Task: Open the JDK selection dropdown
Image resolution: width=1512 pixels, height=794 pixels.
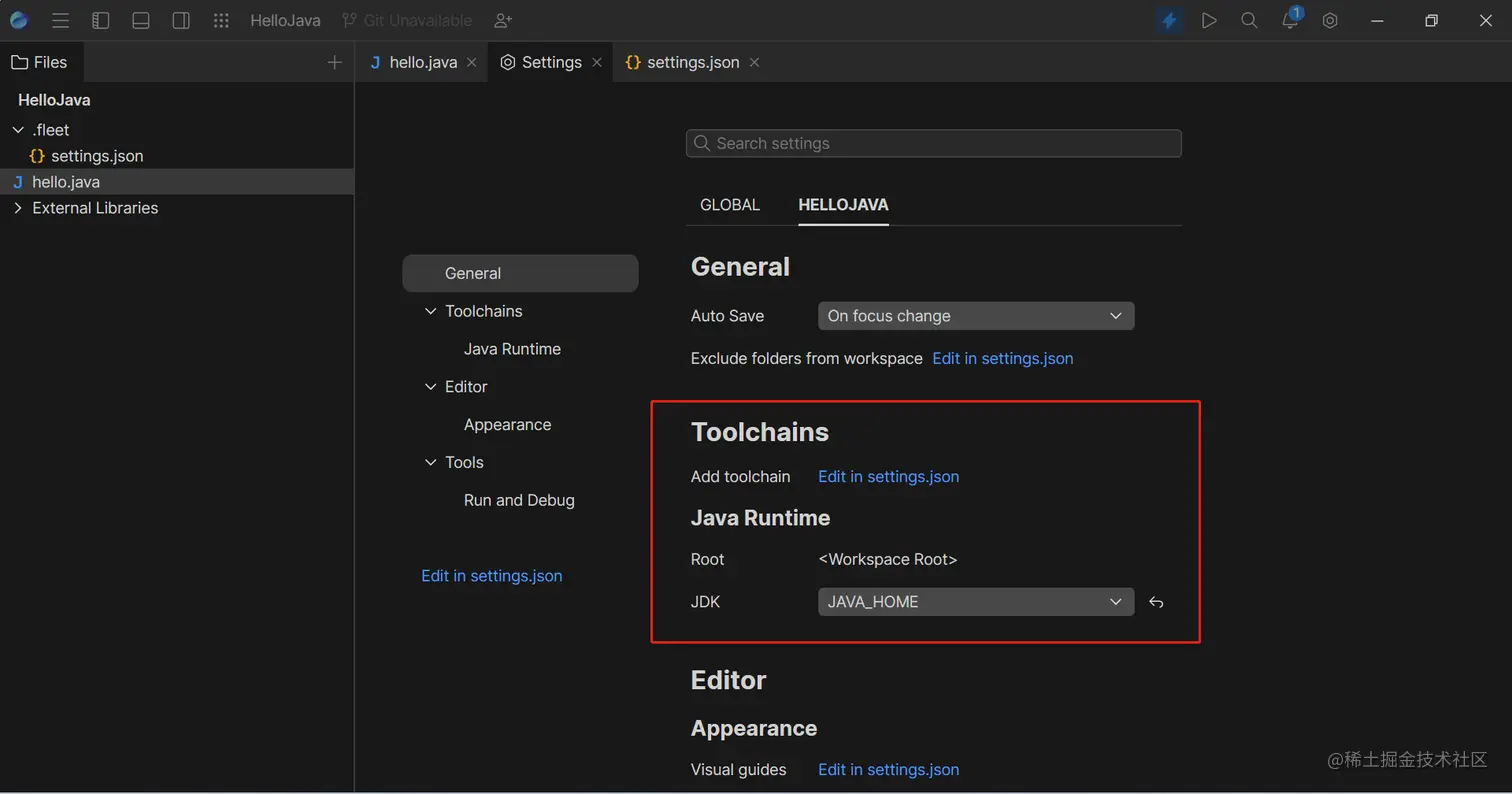Action: tap(975, 601)
